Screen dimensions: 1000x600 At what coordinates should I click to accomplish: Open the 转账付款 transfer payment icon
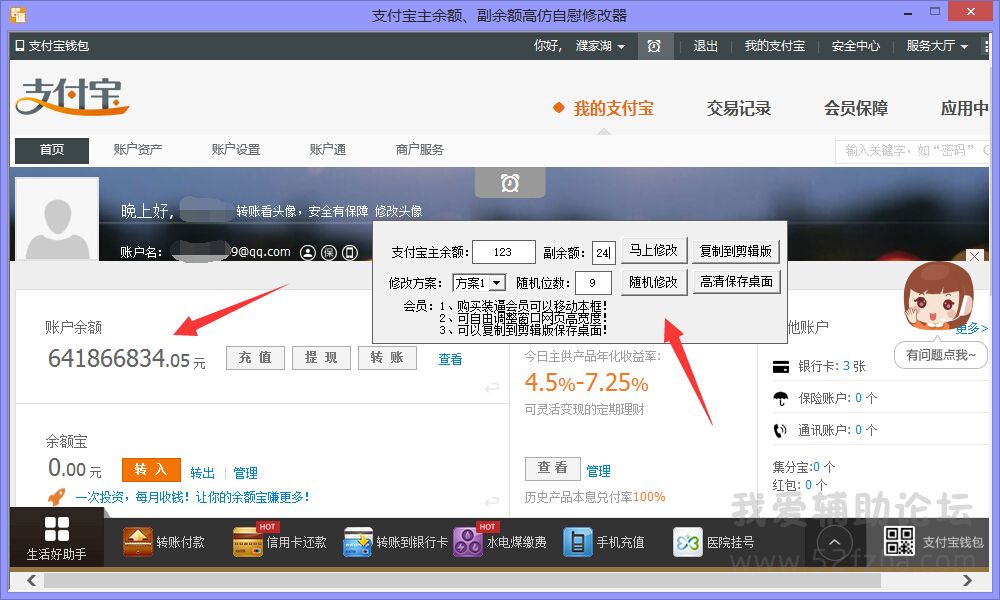(x=138, y=542)
